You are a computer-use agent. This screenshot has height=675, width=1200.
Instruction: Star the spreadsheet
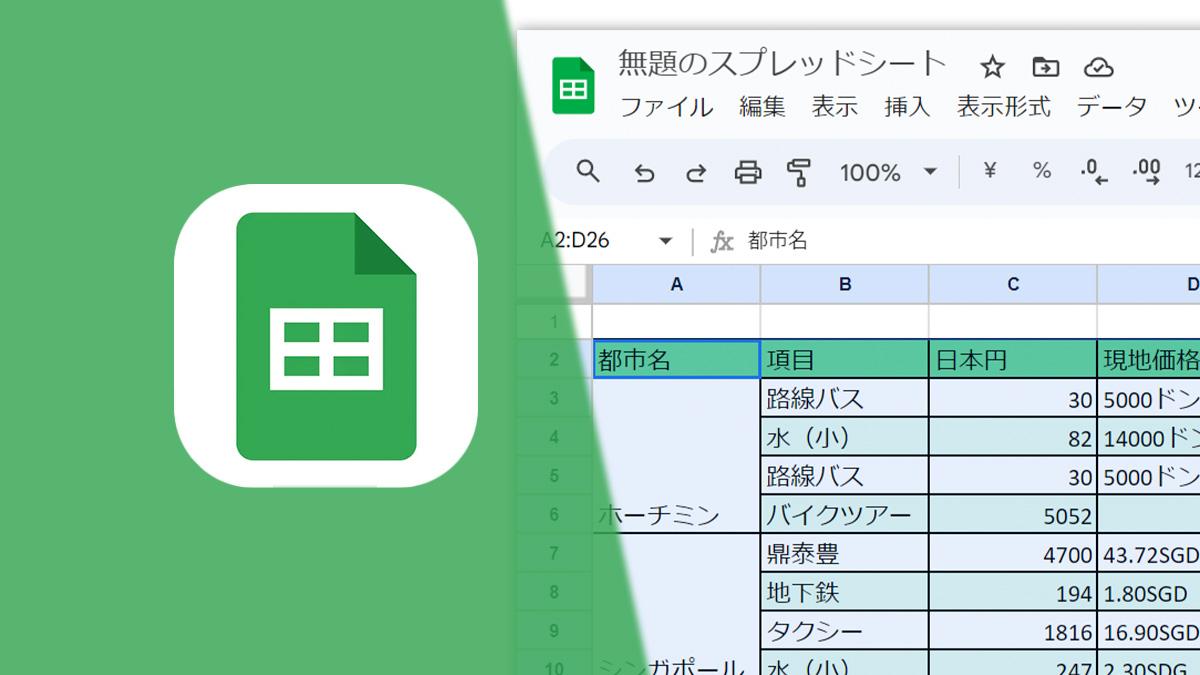(992, 67)
